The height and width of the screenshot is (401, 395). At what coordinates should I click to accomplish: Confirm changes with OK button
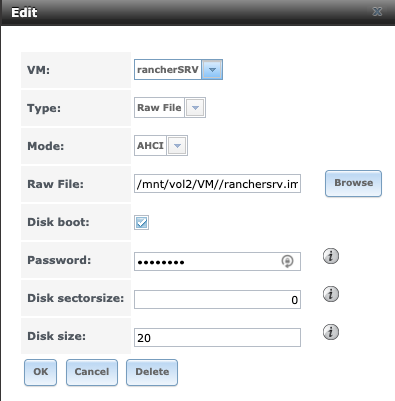tap(40, 372)
